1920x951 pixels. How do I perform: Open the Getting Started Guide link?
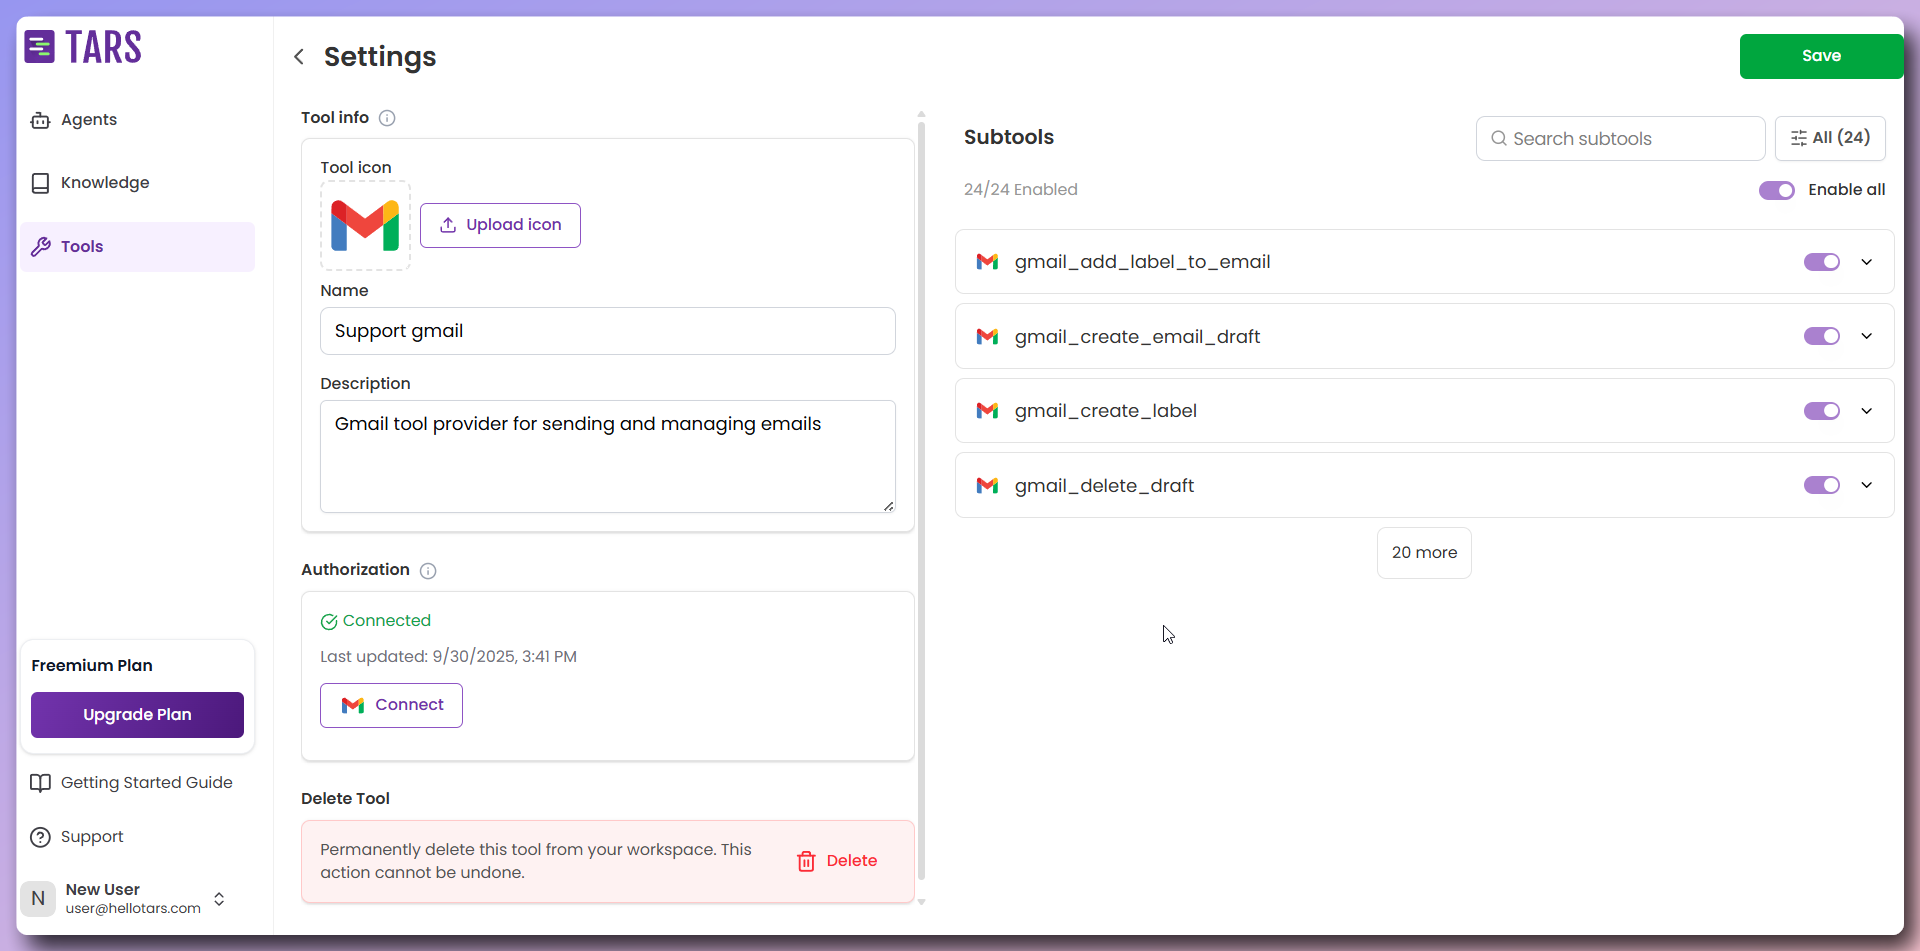146,782
